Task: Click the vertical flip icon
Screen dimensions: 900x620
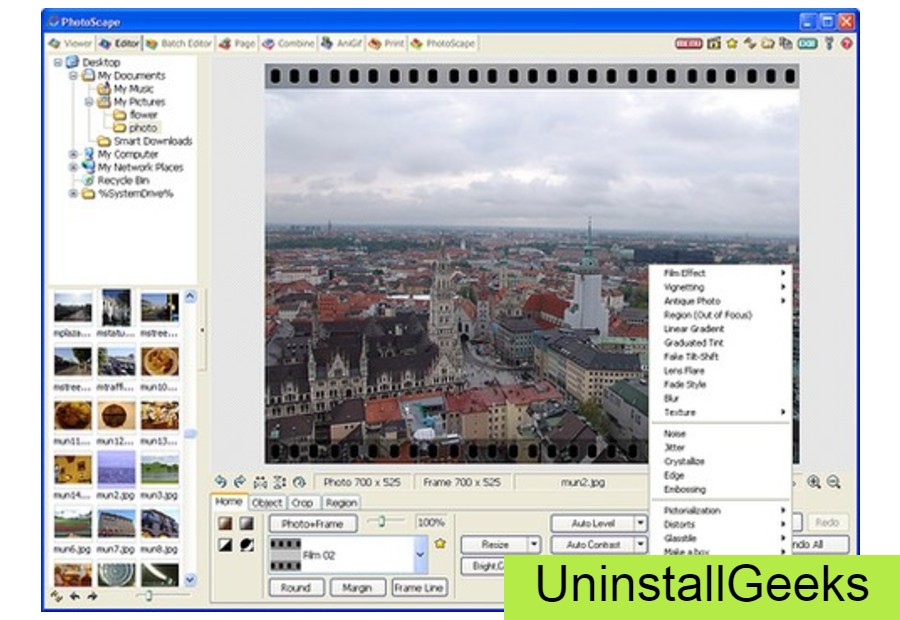Action: (280, 482)
